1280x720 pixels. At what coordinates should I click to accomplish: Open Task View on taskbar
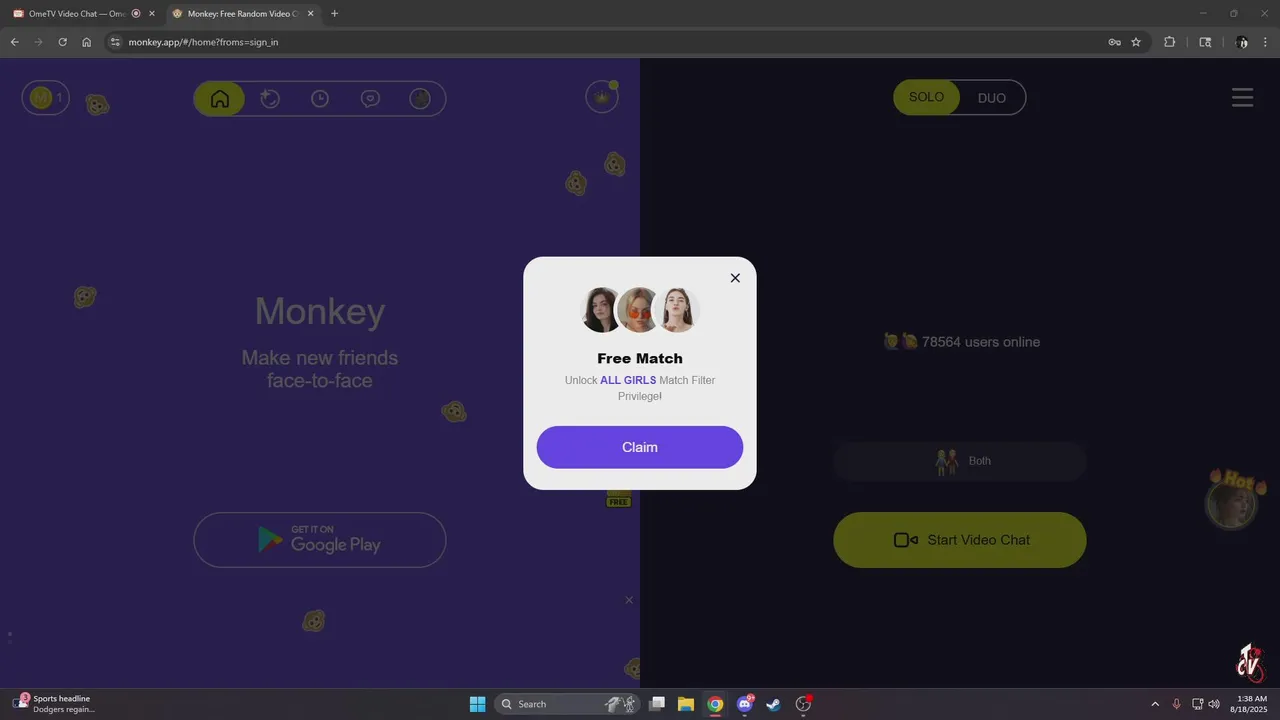click(657, 704)
